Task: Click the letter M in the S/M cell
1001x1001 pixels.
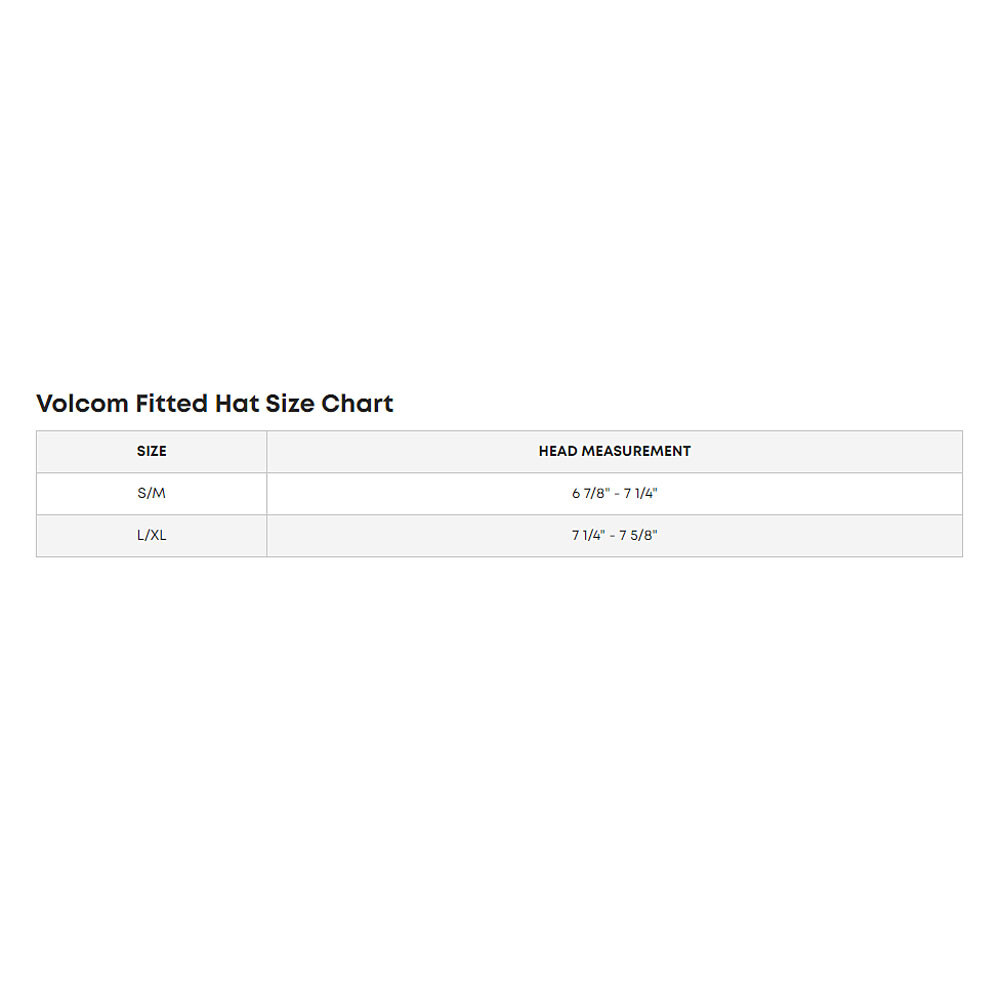Action: tap(158, 493)
